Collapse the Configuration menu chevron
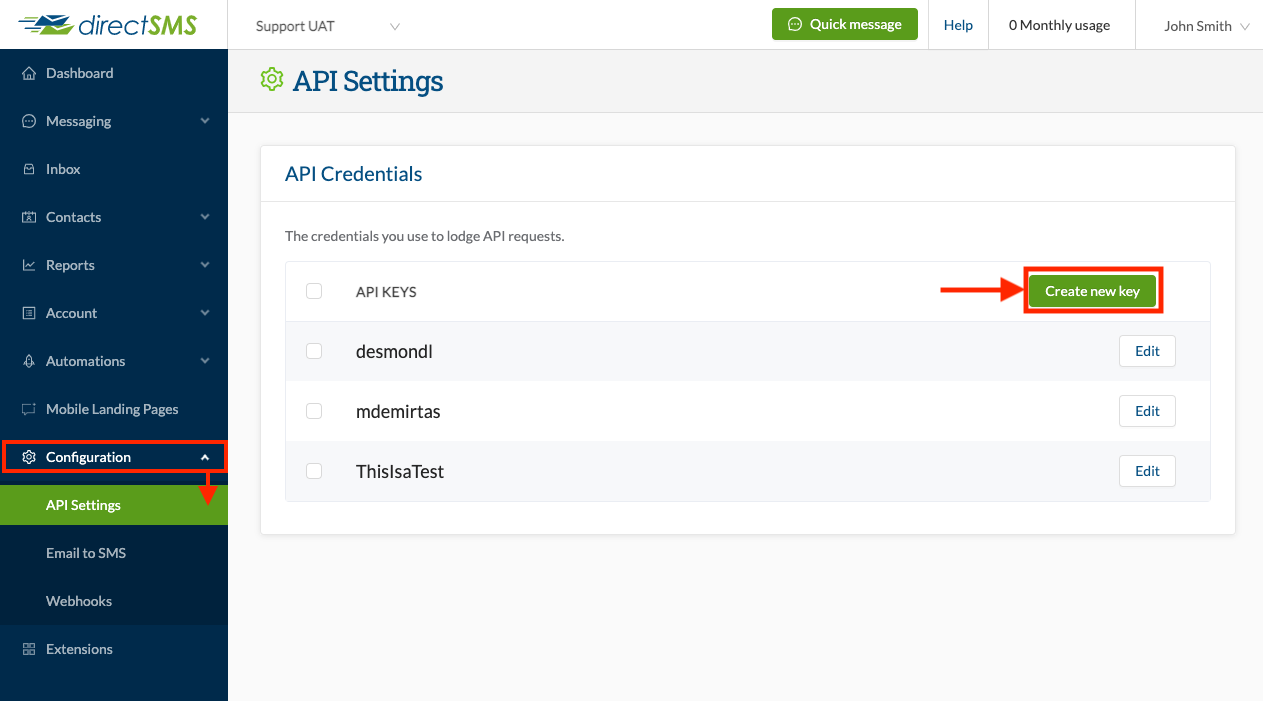The height and width of the screenshot is (701, 1263). coord(205,457)
